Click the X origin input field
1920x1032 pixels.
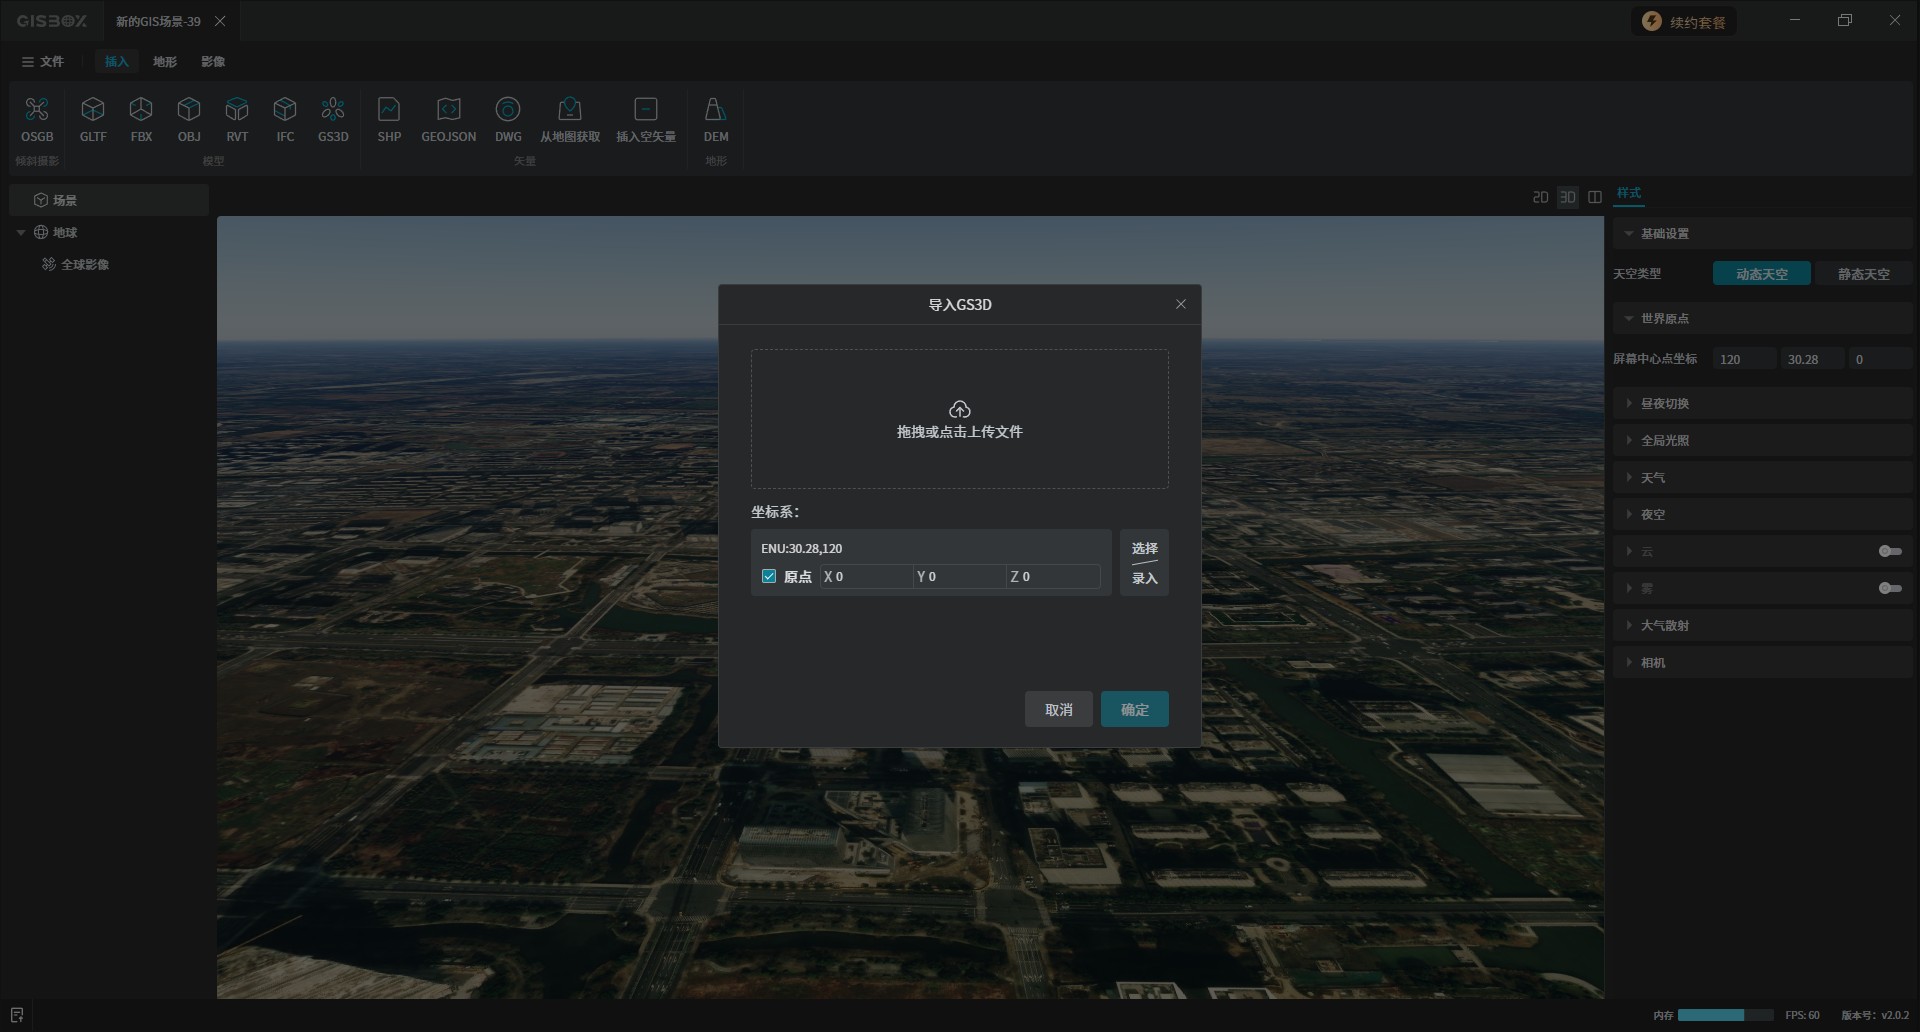click(868, 577)
